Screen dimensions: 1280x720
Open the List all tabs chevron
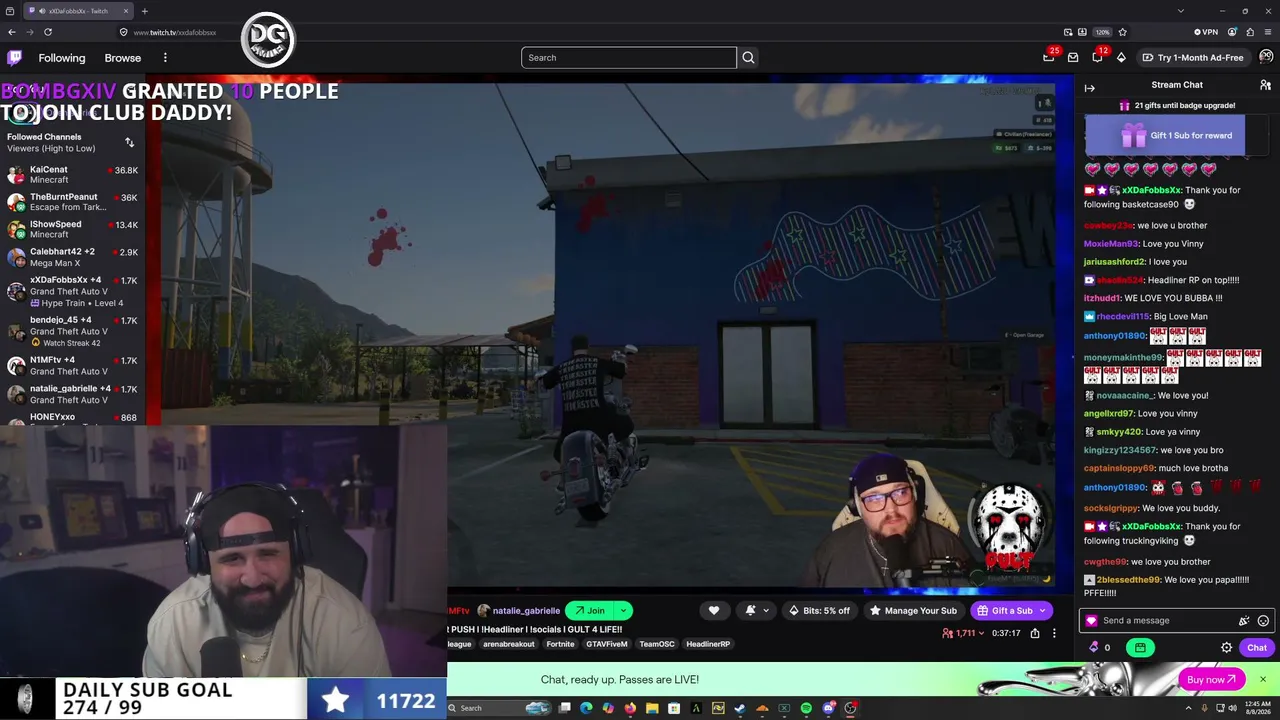tap(1181, 11)
